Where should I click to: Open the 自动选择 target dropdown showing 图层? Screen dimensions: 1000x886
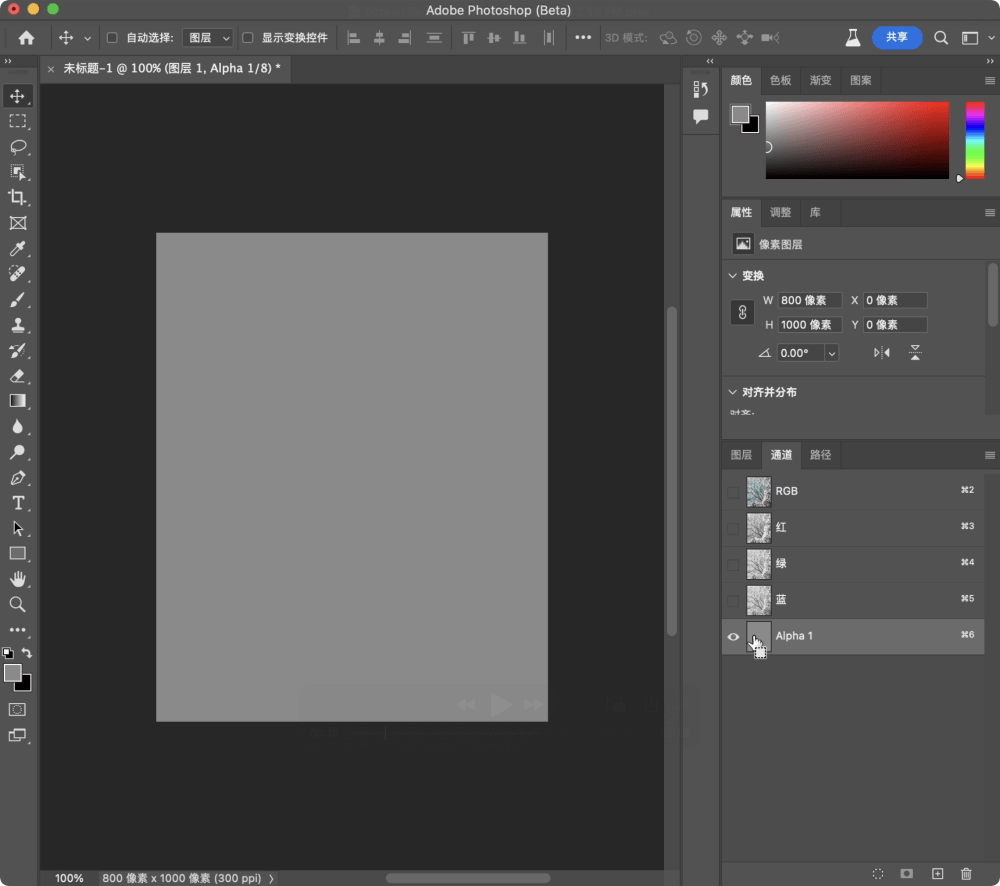[207, 37]
